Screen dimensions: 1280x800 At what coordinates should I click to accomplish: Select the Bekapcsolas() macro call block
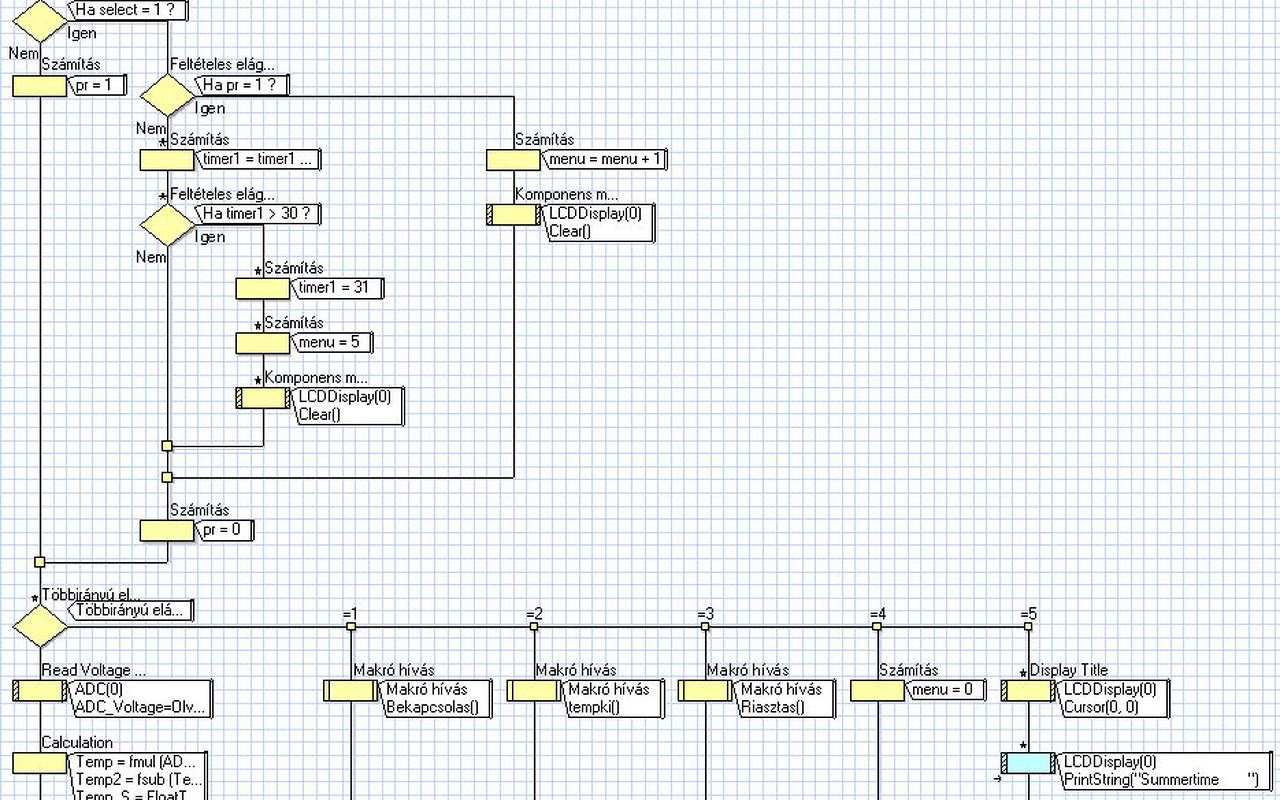[x=352, y=691]
